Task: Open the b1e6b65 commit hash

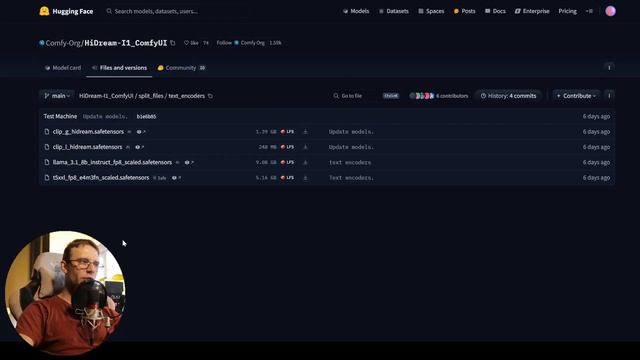Action: (146, 117)
